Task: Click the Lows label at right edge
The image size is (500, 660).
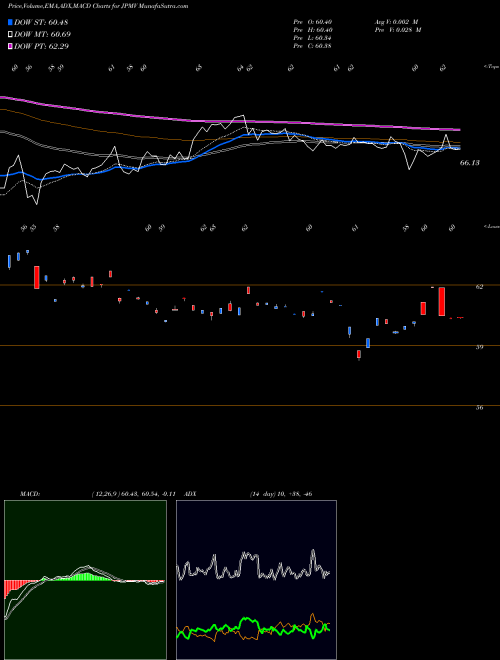Action: tap(491, 226)
